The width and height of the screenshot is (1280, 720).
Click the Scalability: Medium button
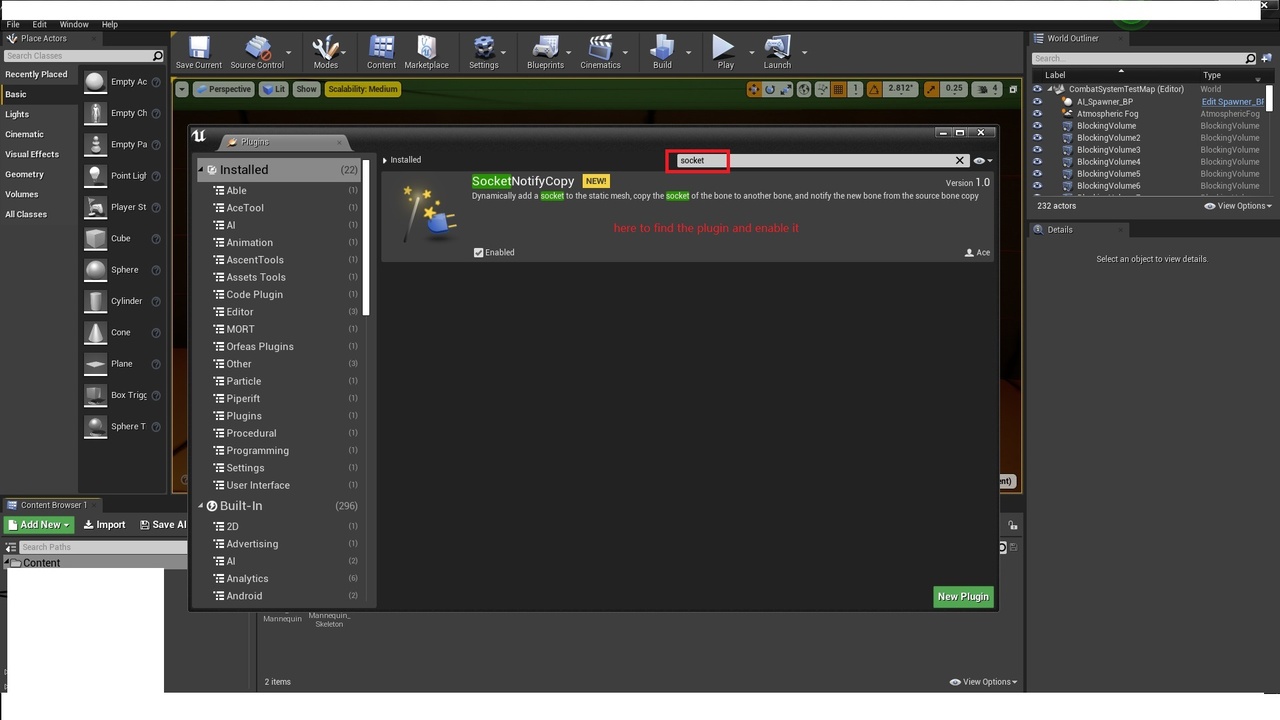click(363, 89)
